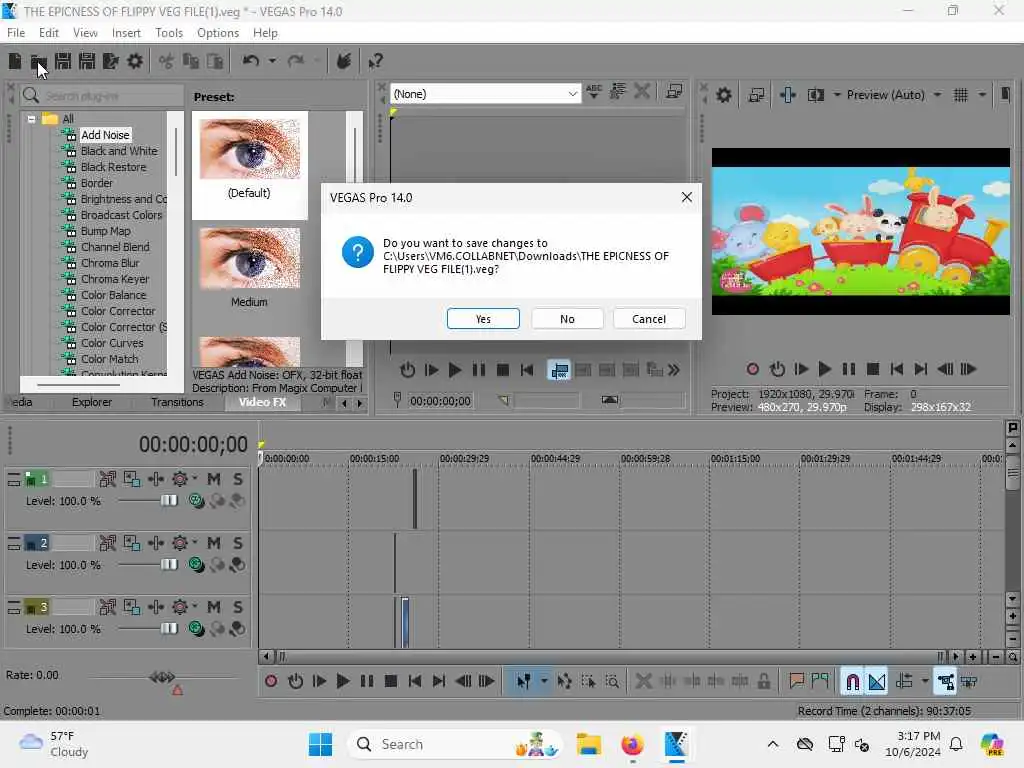Select the Medium noise preset
This screenshot has width=1024, height=768.
(x=249, y=268)
